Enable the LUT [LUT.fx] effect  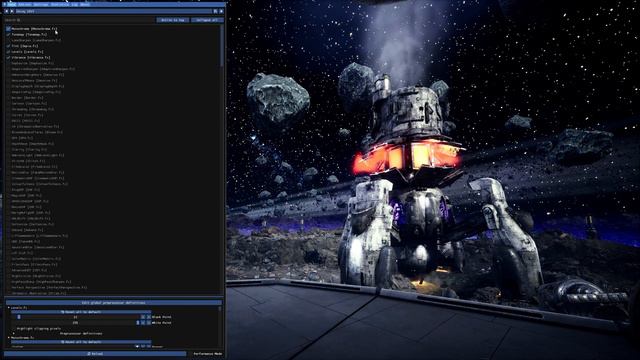(x=8, y=253)
